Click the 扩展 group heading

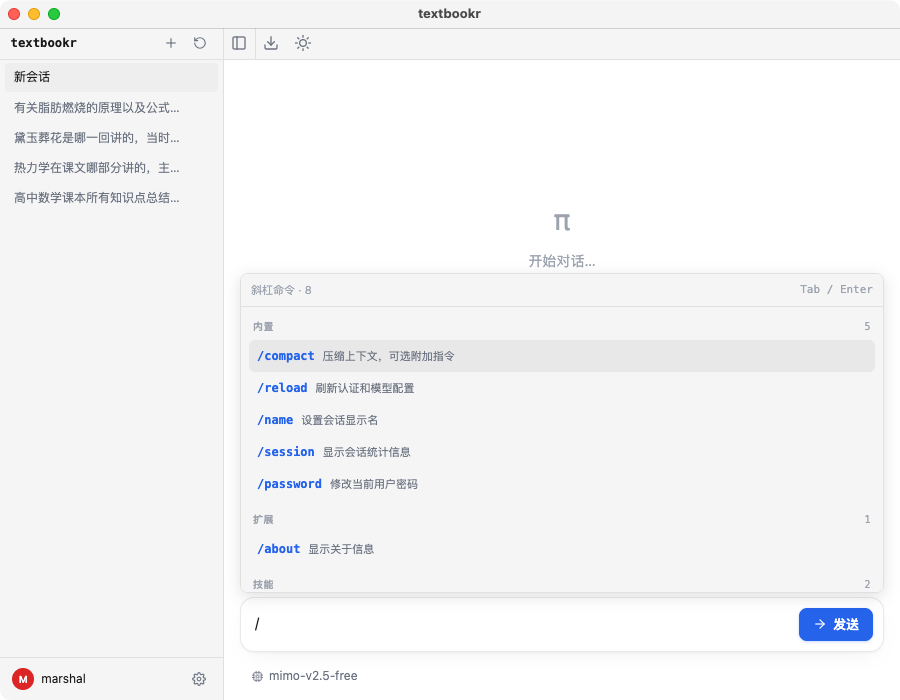263,519
